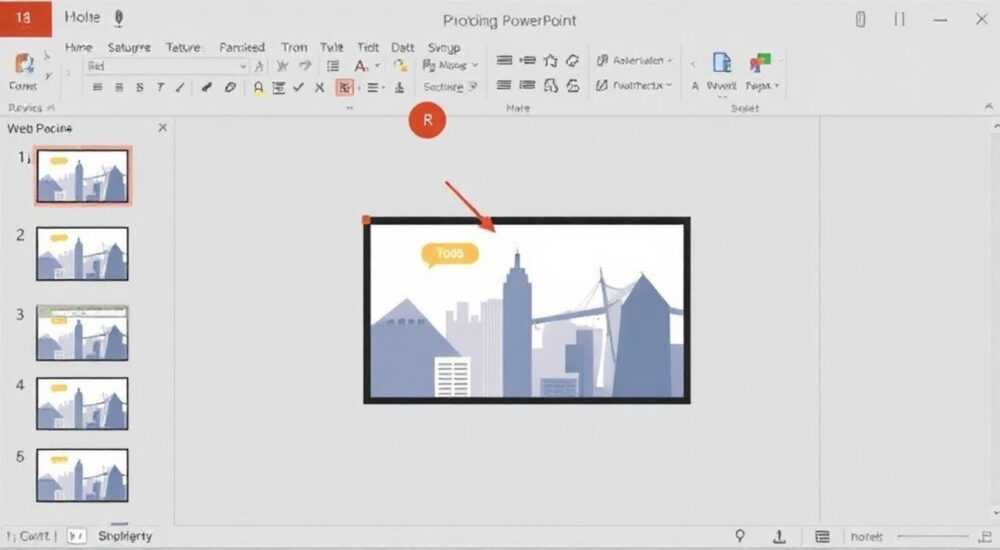Open the Svnup ribbon tab
The height and width of the screenshot is (550, 1000).
tap(444, 48)
